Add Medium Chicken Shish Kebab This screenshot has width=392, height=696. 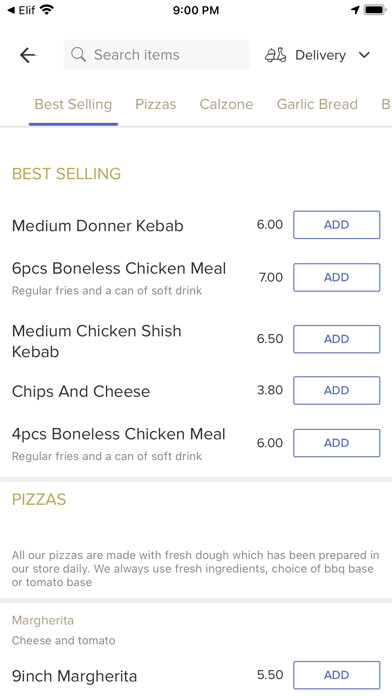coord(337,339)
